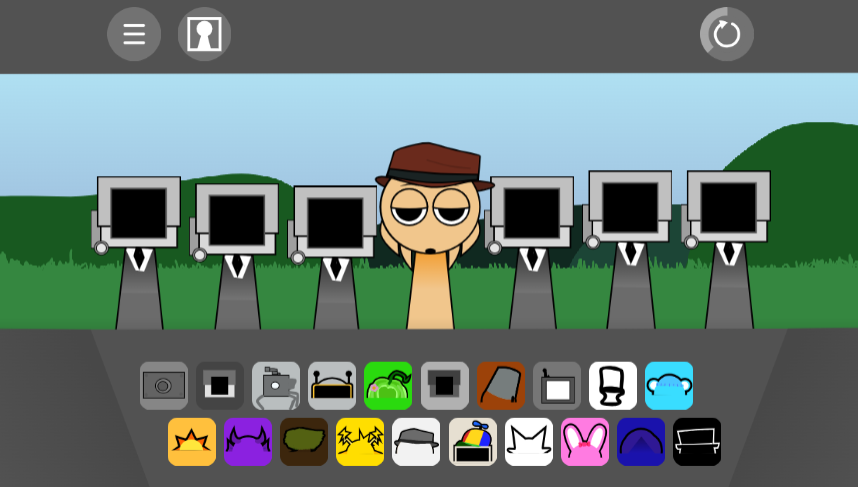Select the white cat ears icon
Viewport: 858px width, 487px height.
[x=529, y=442]
